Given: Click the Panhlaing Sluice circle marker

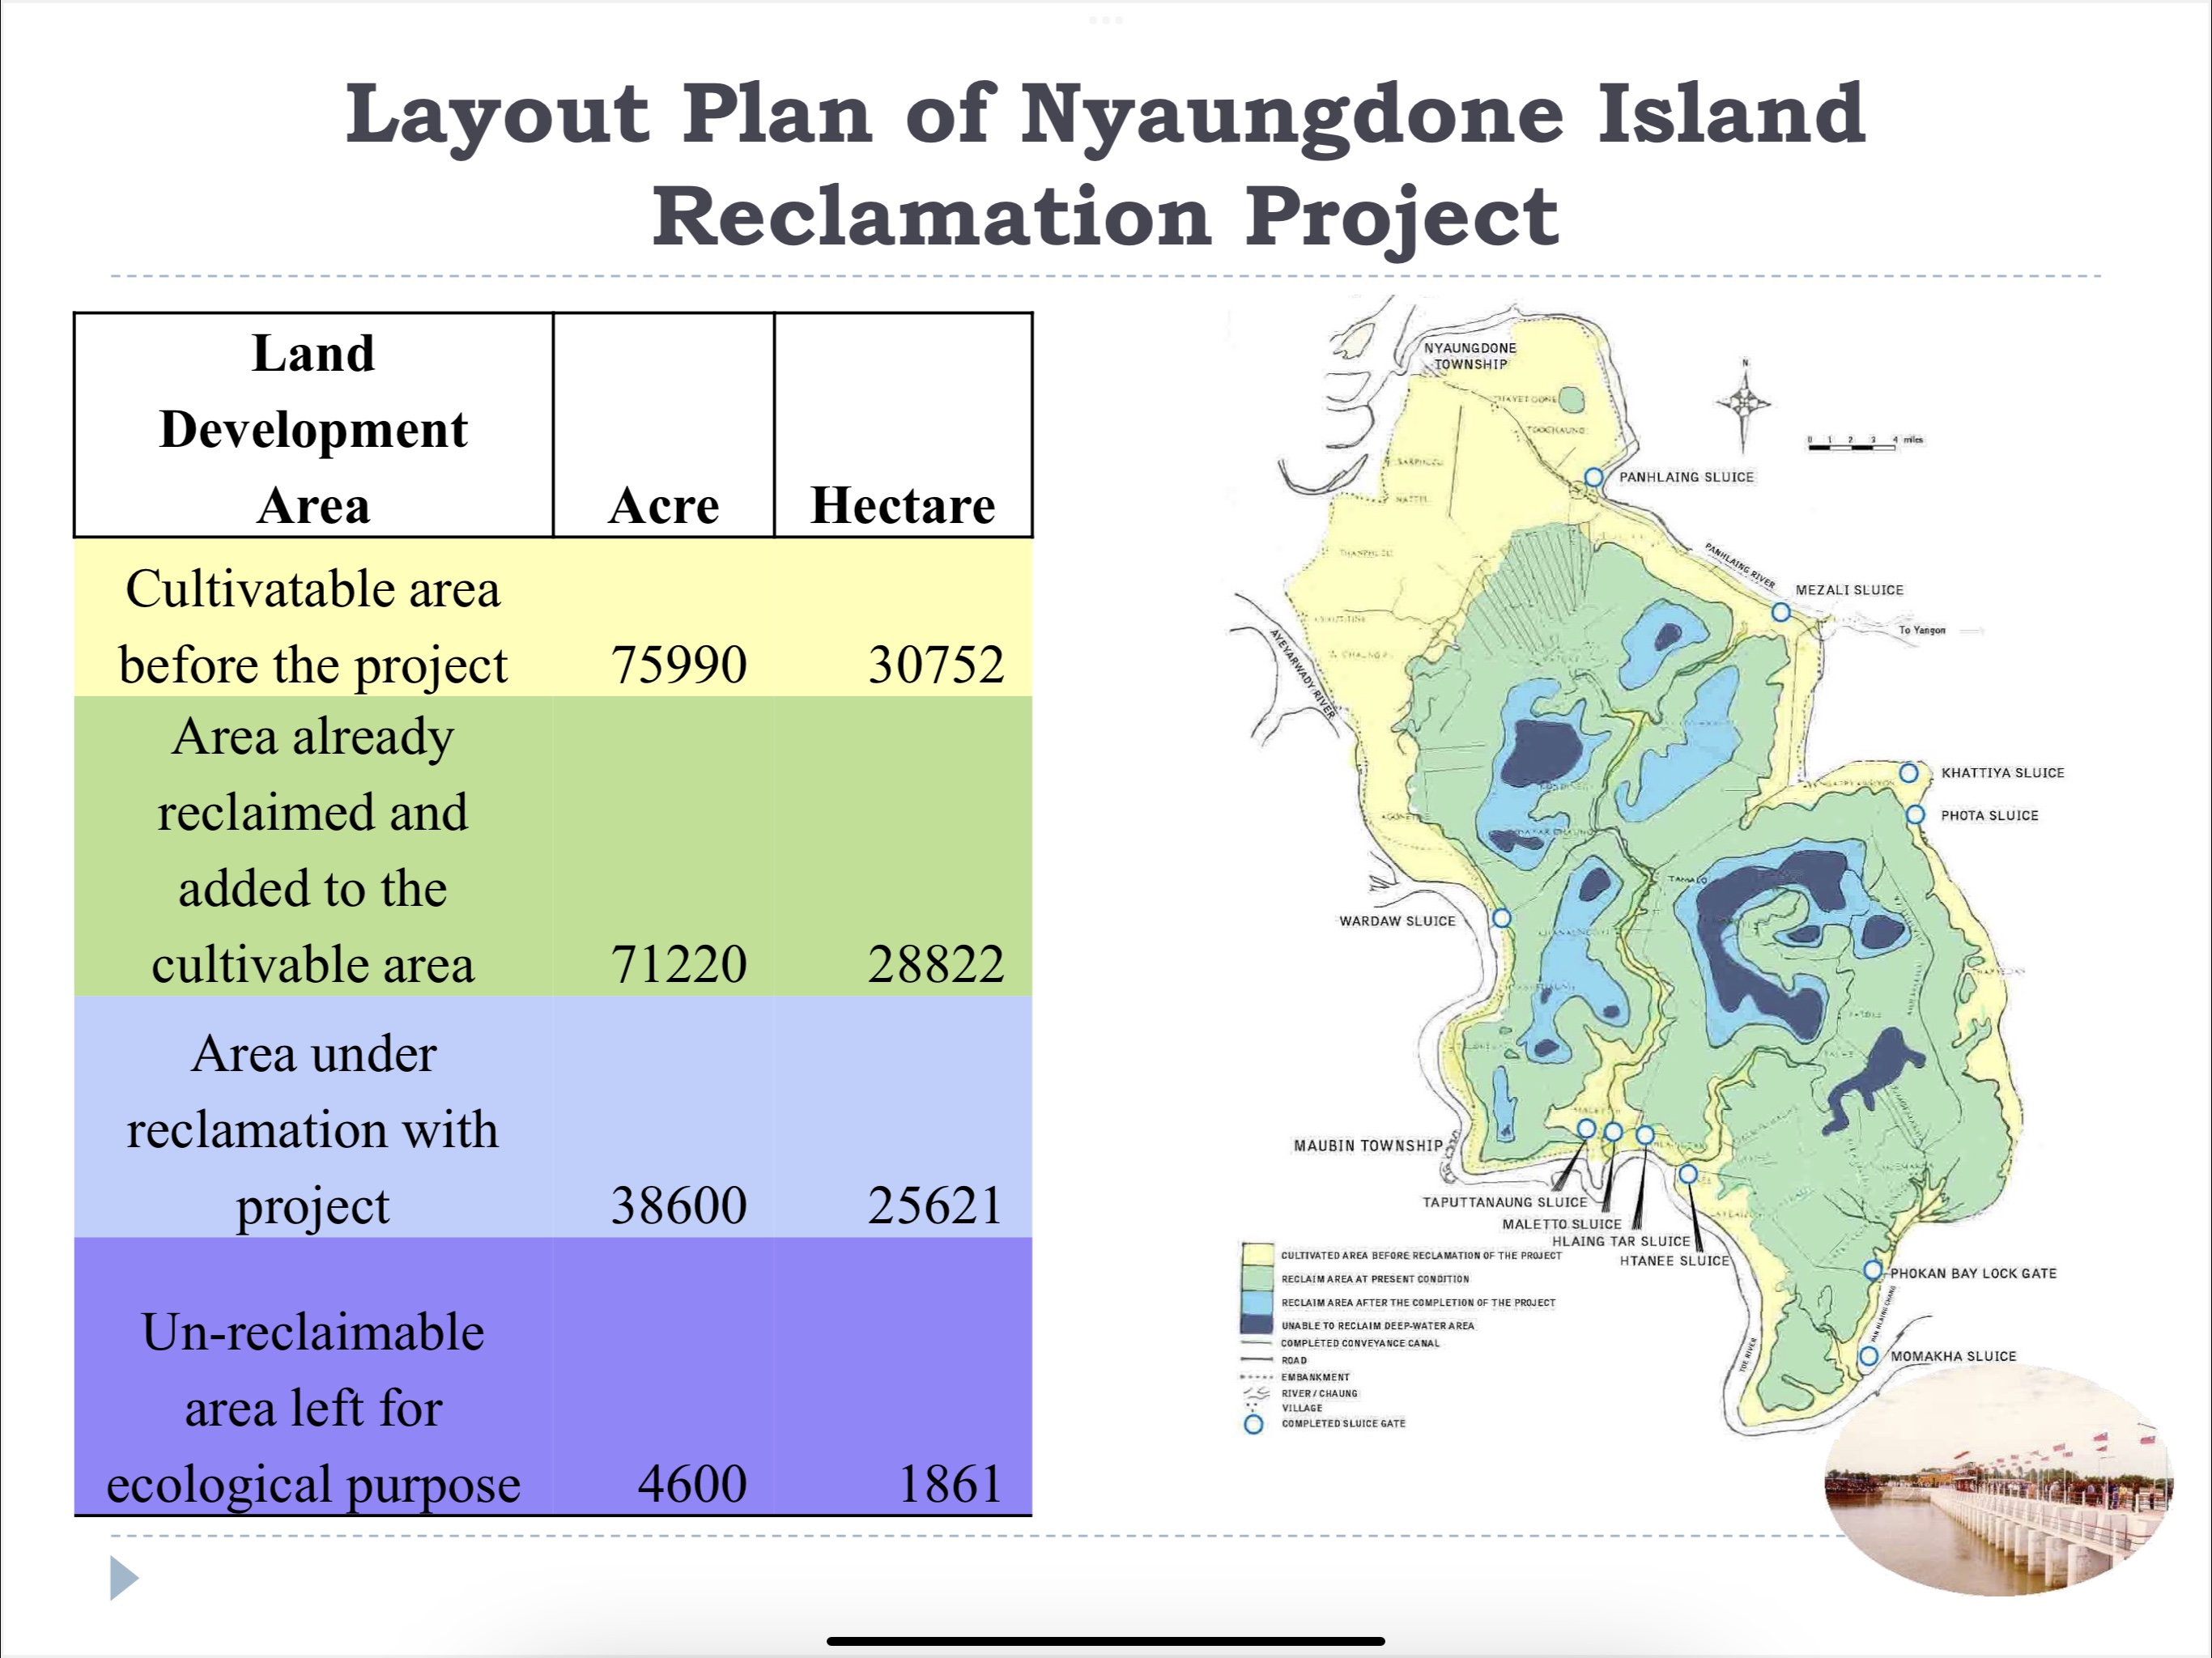Looking at the screenshot, I should 1594,477.
